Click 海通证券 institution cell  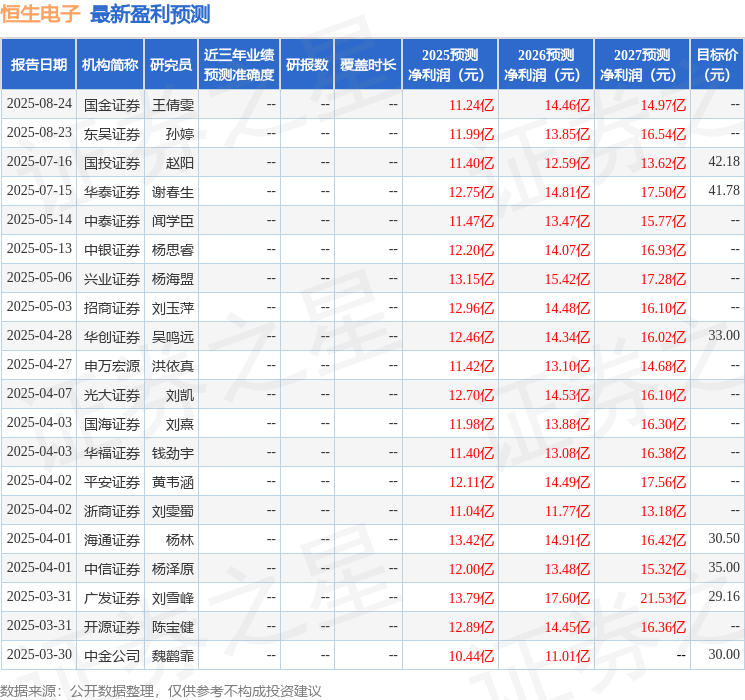112,540
